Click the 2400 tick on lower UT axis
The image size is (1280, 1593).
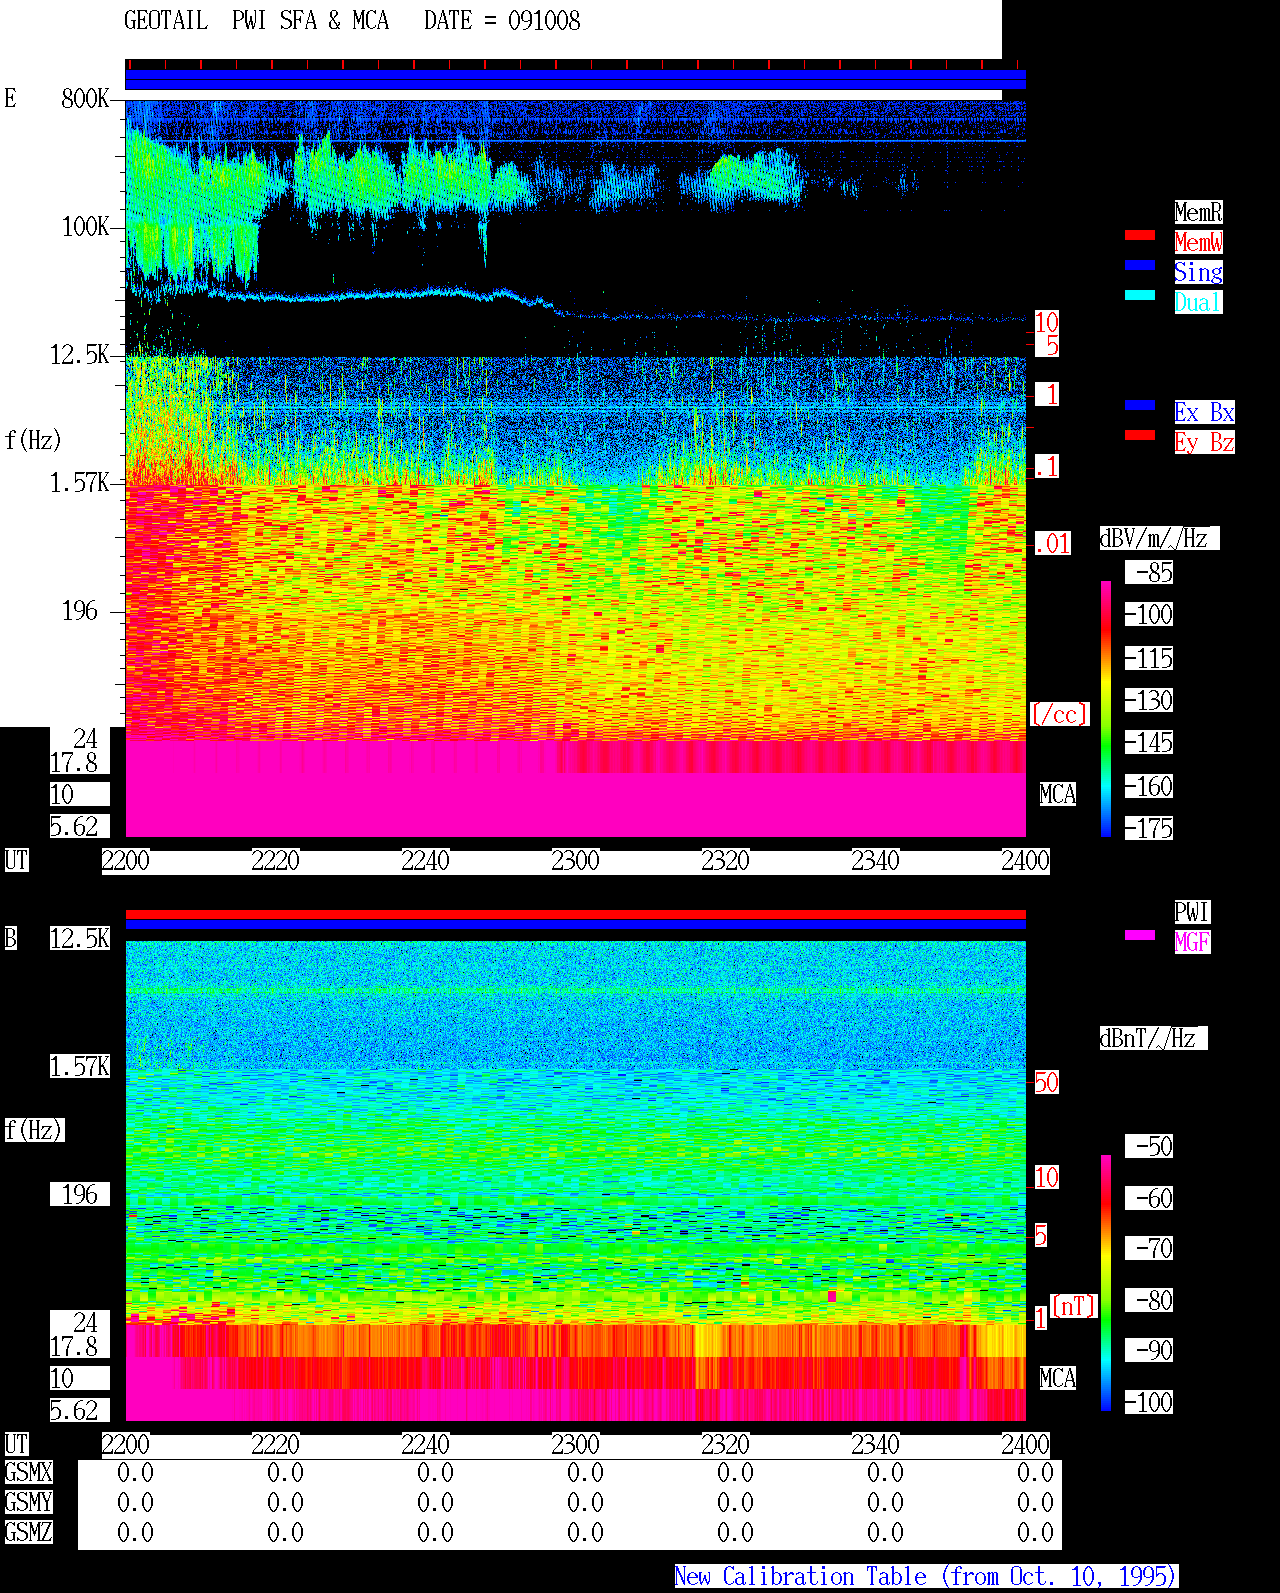(1026, 1444)
